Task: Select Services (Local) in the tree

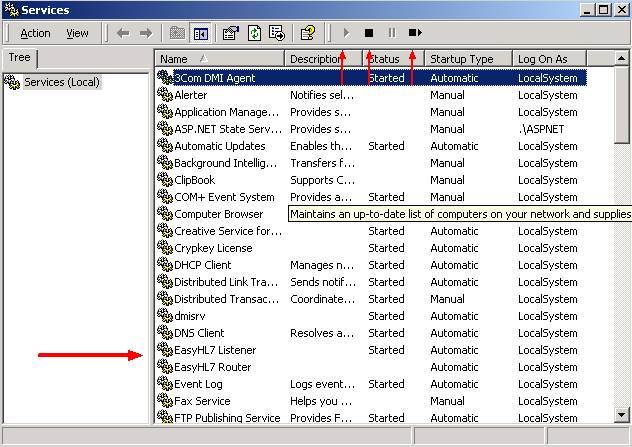Action: [x=61, y=82]
